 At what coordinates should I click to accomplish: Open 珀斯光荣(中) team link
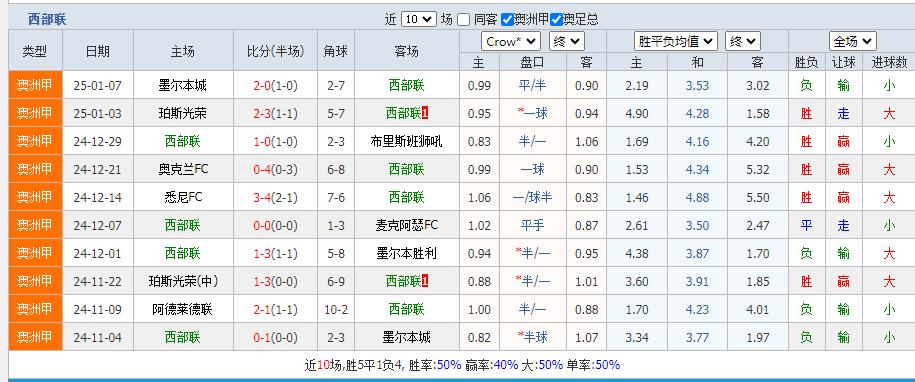click(x=183, y=282)
